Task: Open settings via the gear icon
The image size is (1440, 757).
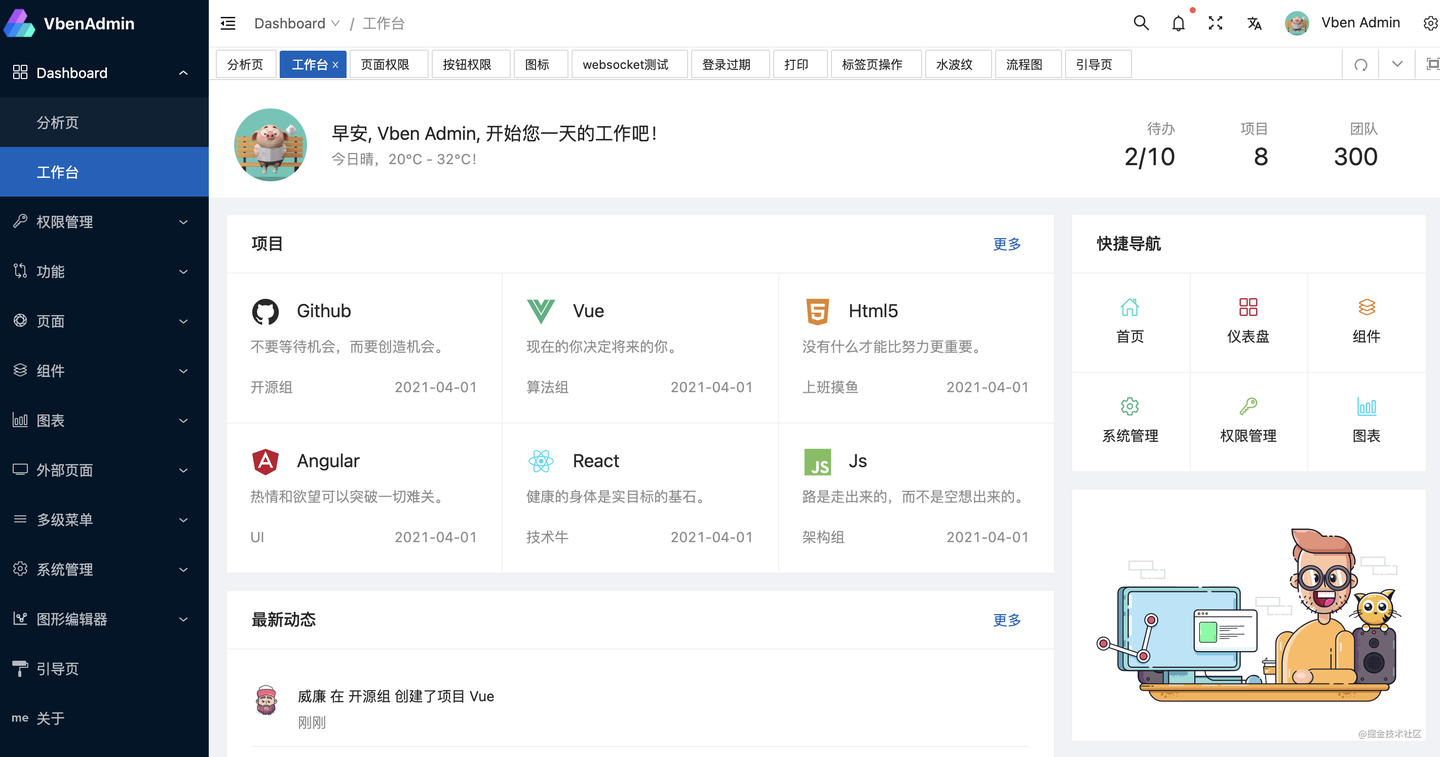Action: (1430, 23)
